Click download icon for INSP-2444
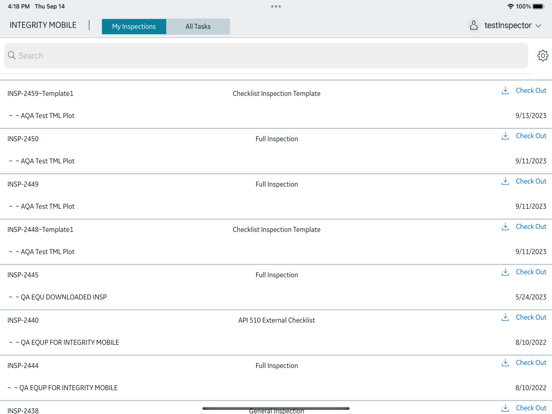552x414 pixels. click(x=505, y=363)
